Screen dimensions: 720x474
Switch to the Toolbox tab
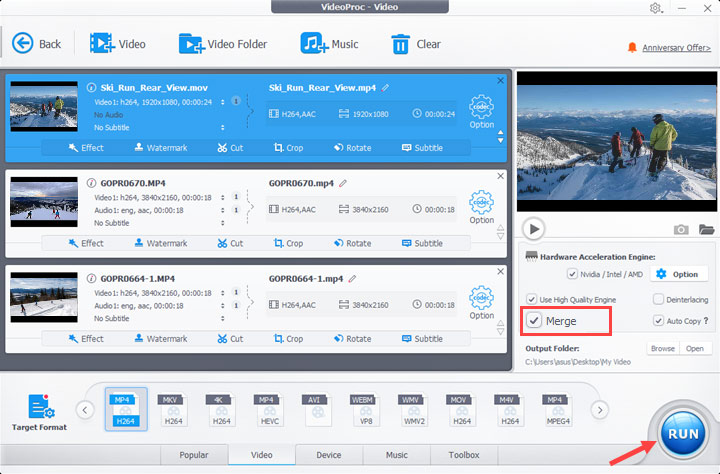[464, 455]
